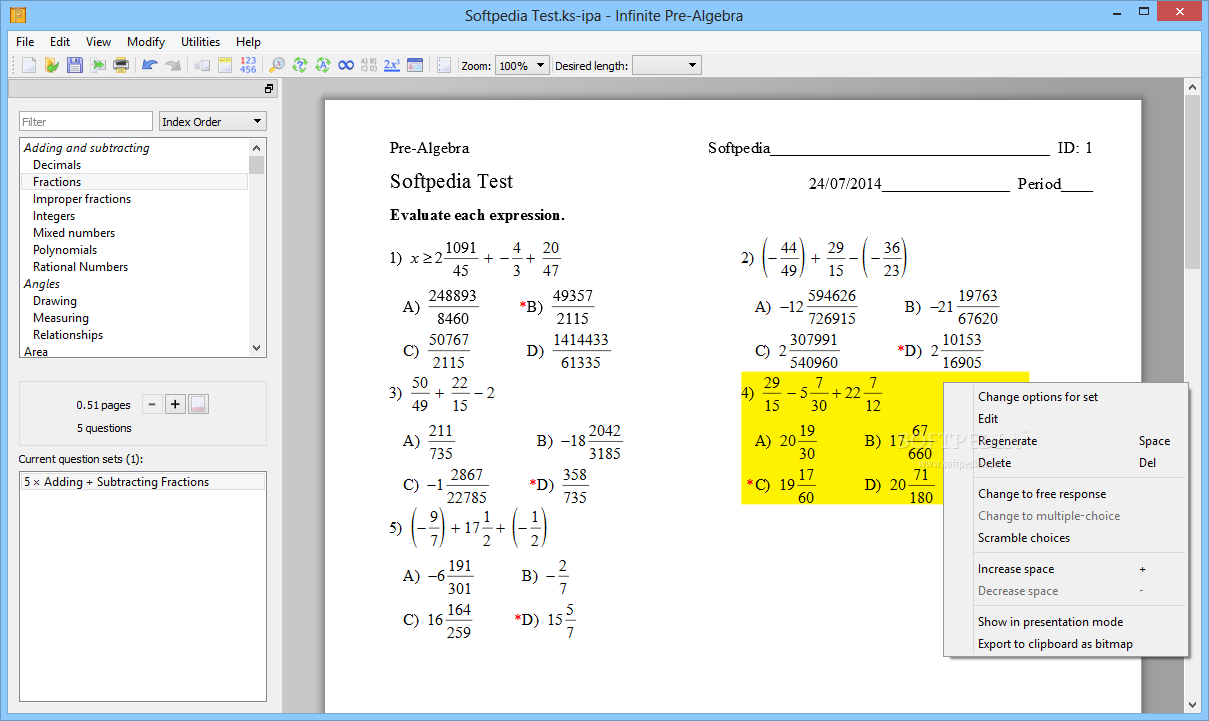Select Fractions in topic list
1209x721 pixels.
[x=57, y=182]
